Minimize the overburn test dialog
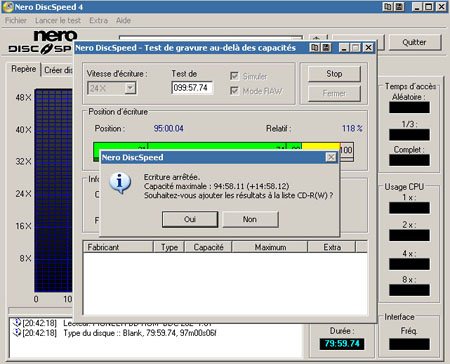450x364 pixels. pyautogui.click(x=344, y=48)
